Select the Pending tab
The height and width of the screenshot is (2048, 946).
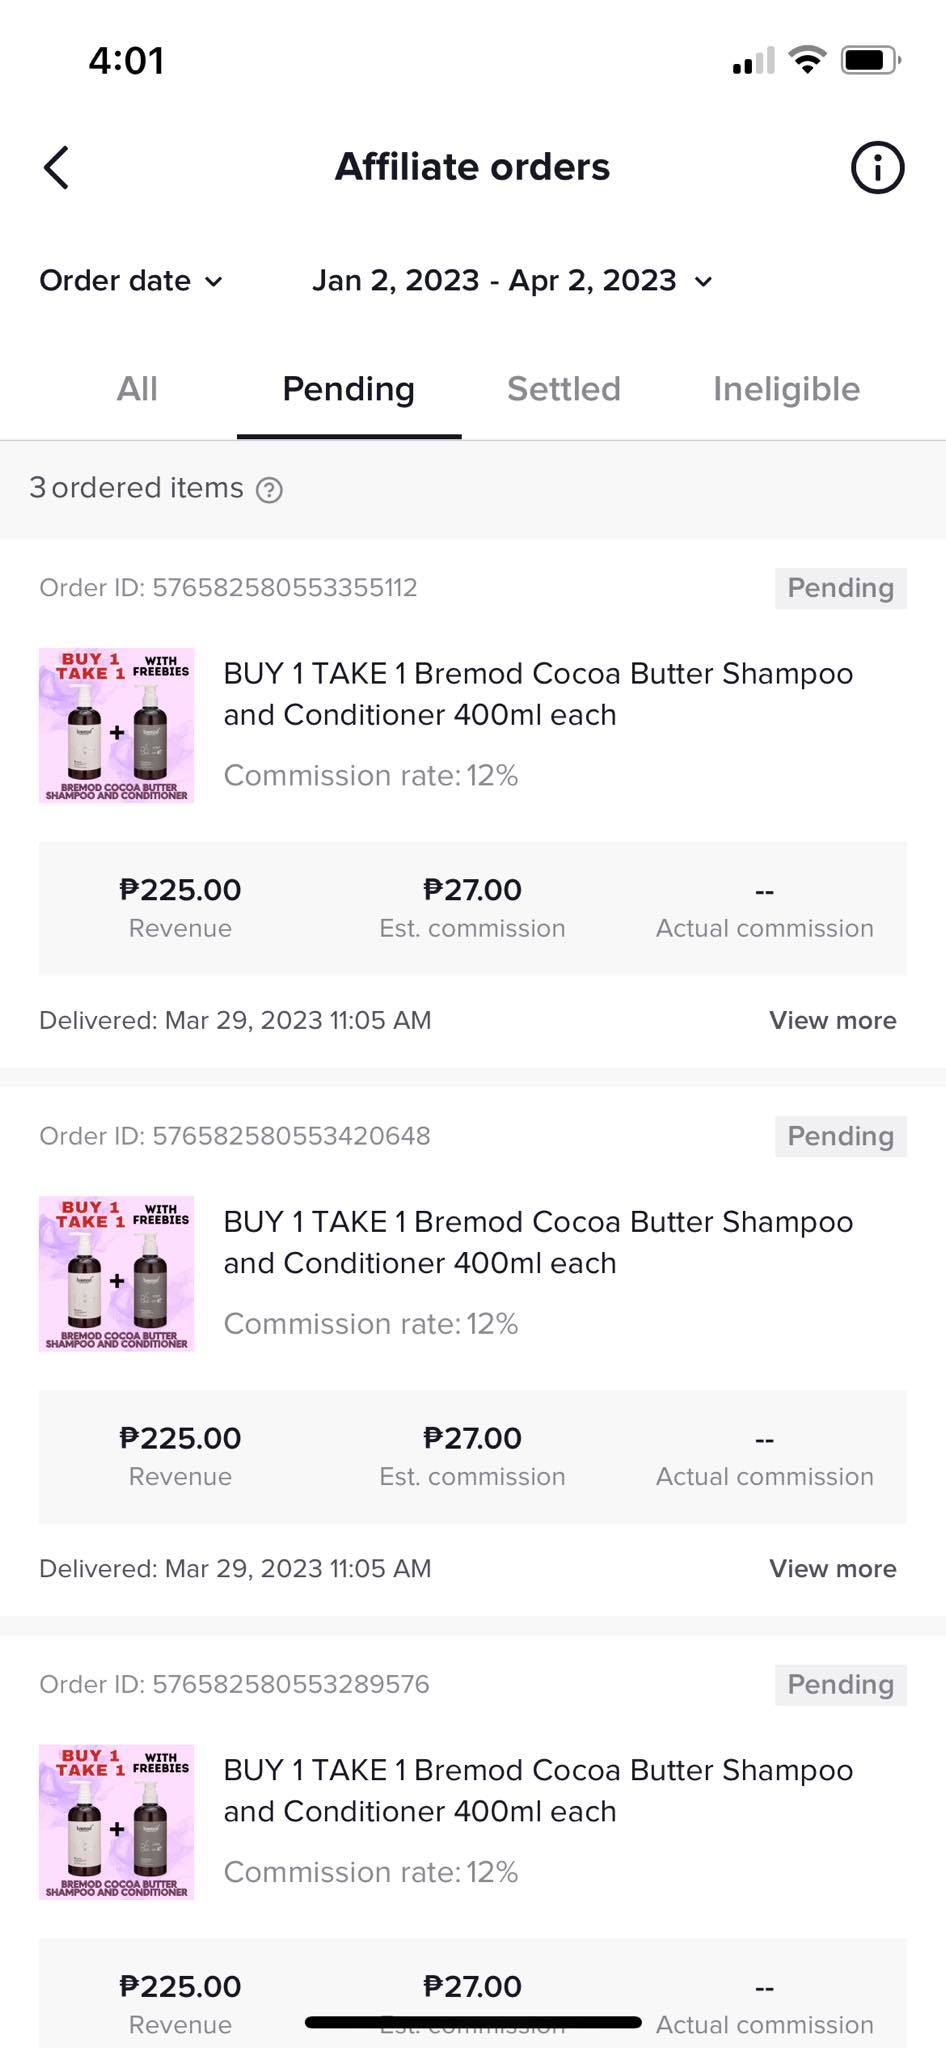pyautogui.click(x=348, y=389)
